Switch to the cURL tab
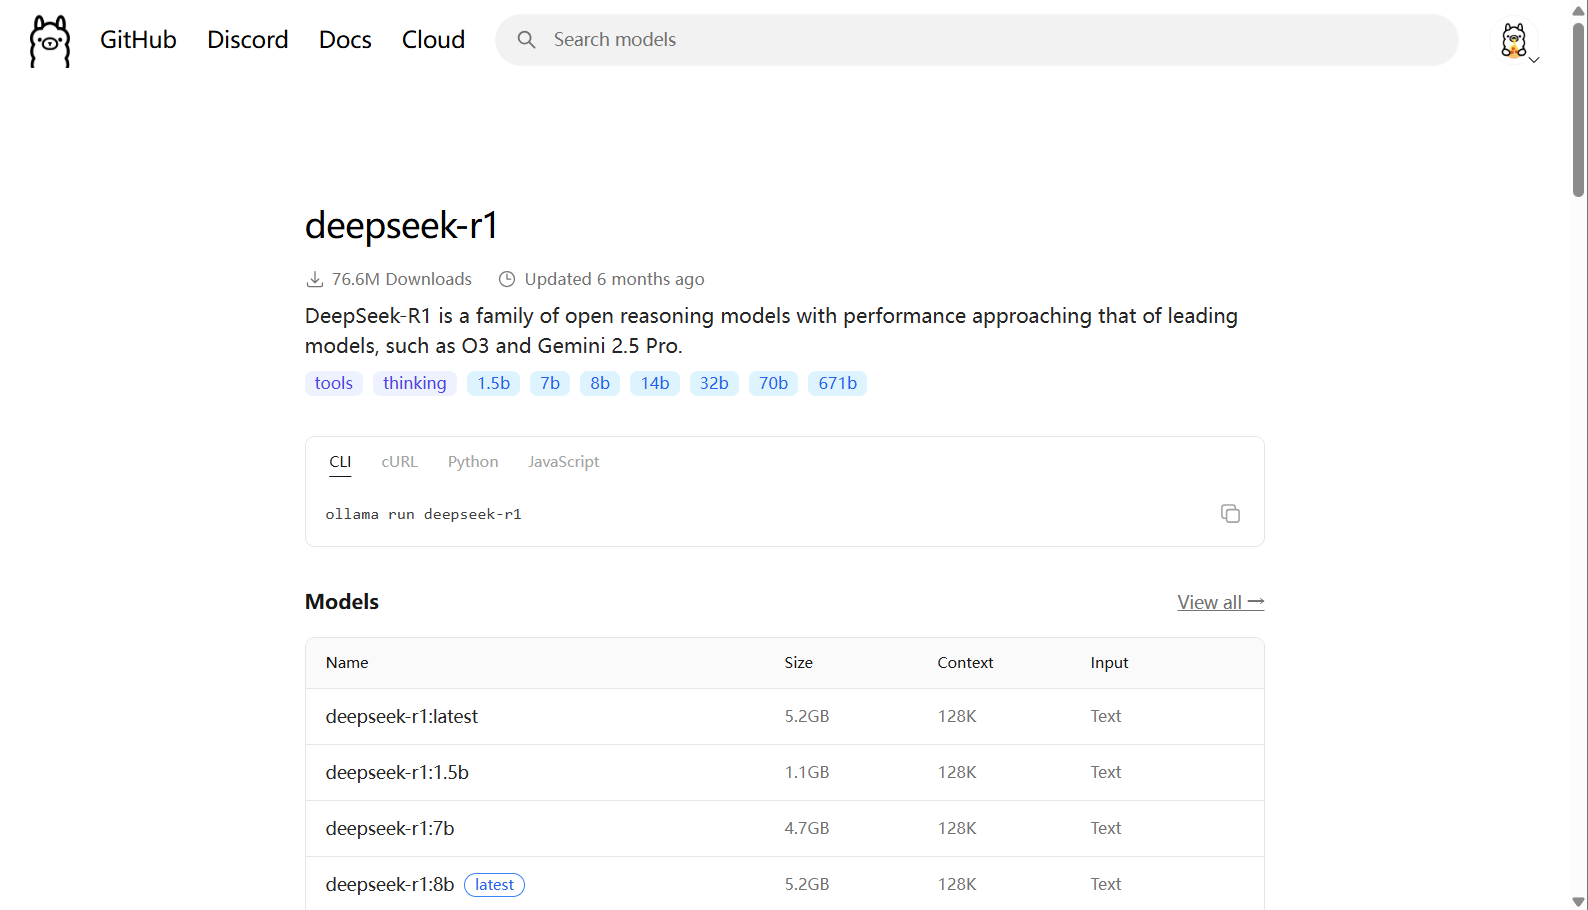1588x910 pixels. pyautogui.click(x=399, y=462)
